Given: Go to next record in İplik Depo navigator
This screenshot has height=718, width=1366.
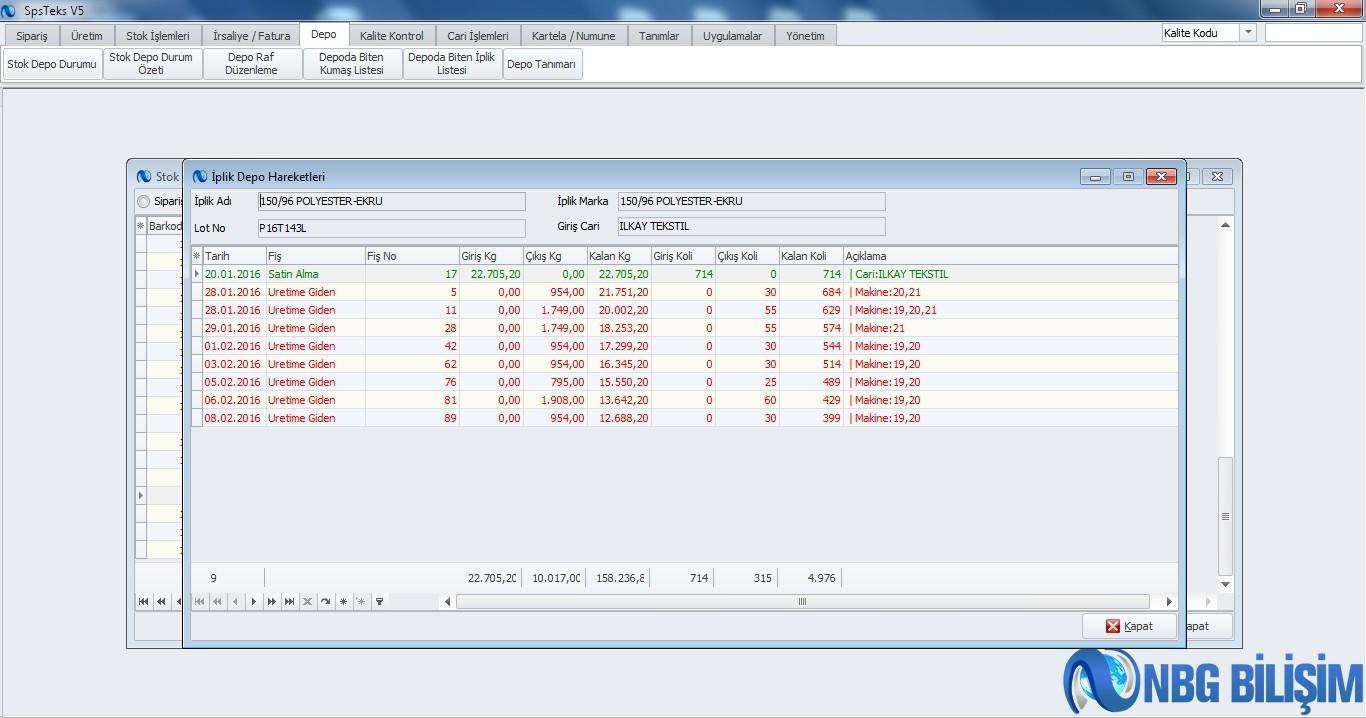Looking at the screenshot, I should click(x=253, y=601).
